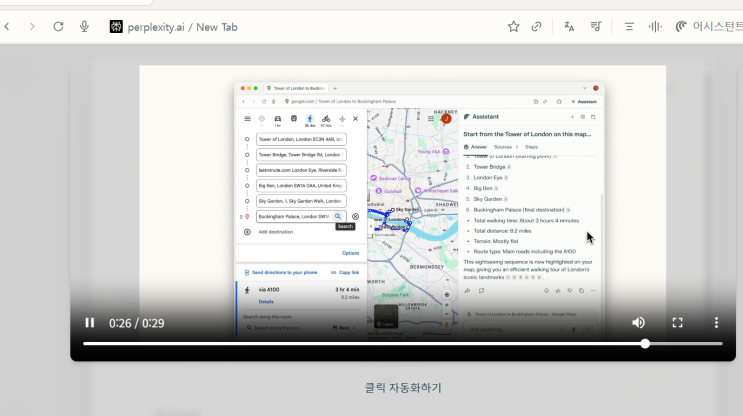
Task: Open video more options menu
Action: [716, 323]
